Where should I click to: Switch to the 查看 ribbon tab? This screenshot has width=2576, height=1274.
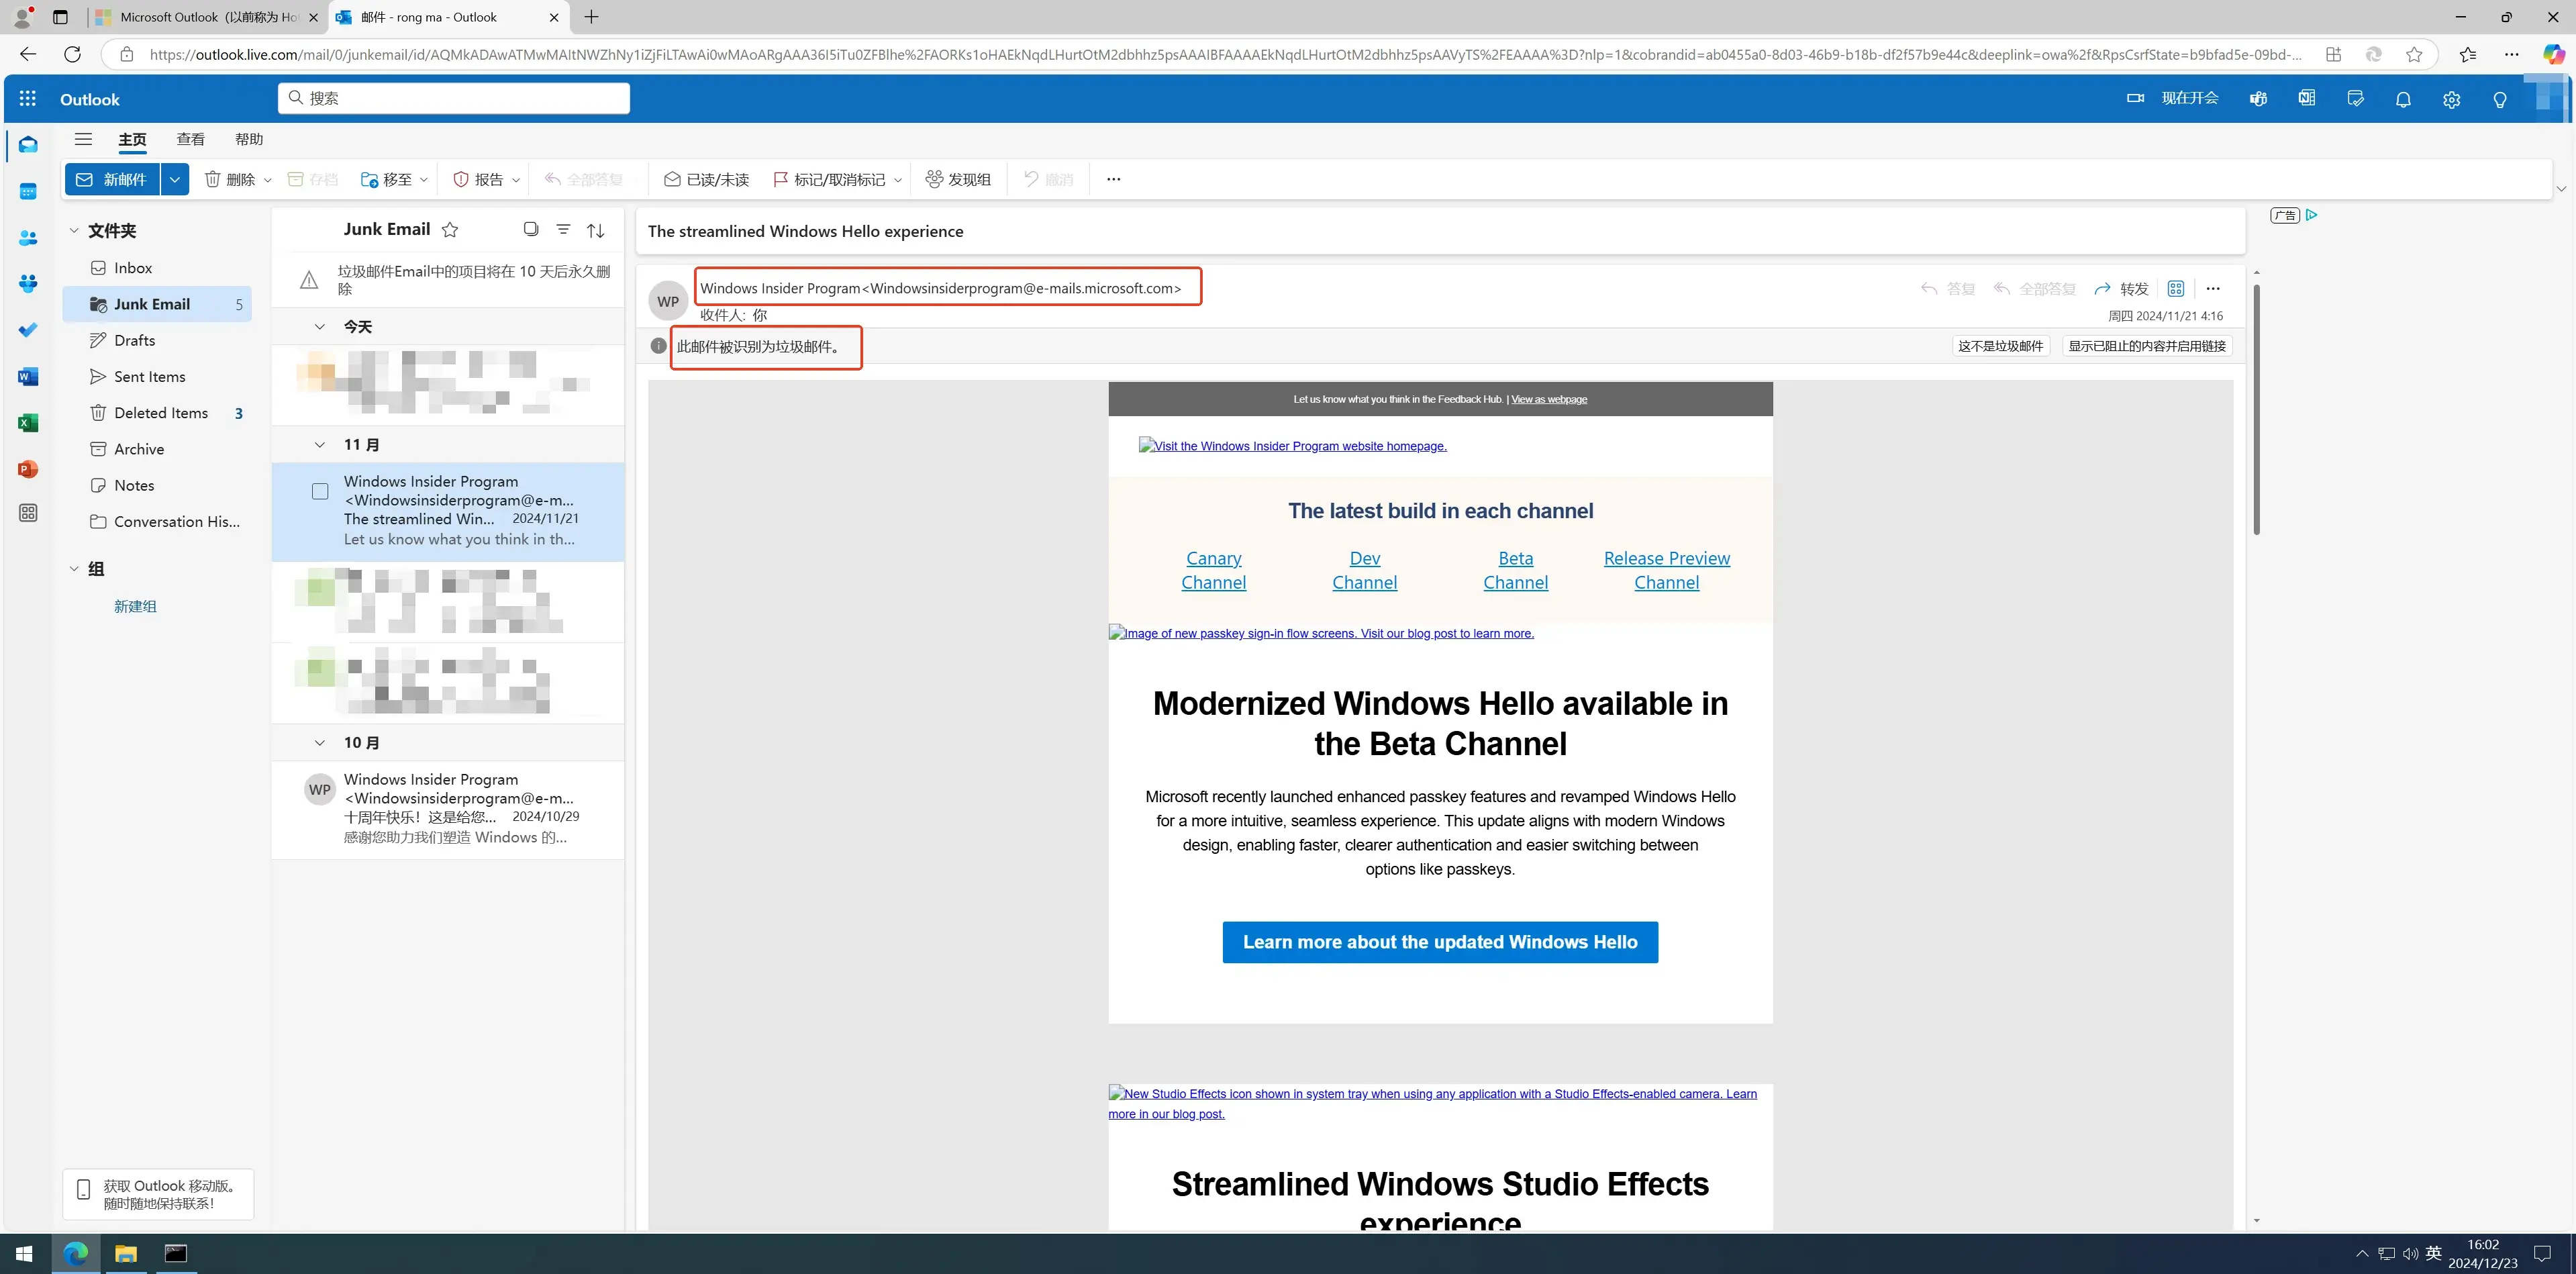[190, 139]
